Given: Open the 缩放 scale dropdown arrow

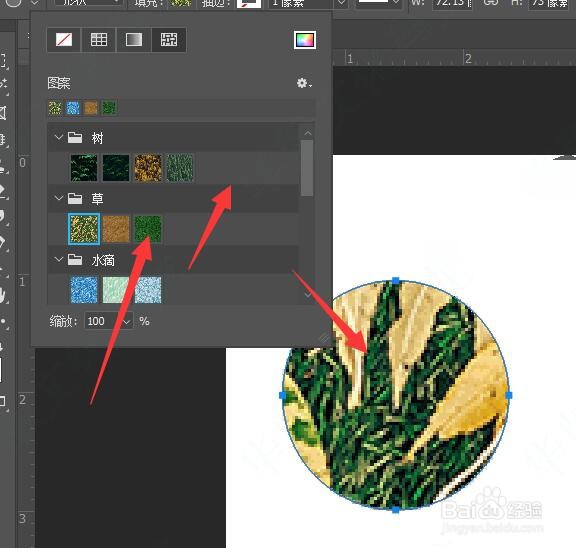Looking at the screenshot, I should point(127,322).
